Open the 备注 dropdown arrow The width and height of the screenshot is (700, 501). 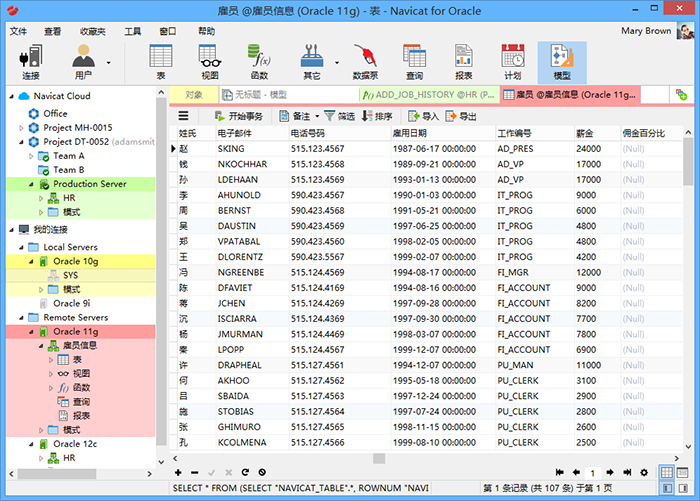click(317, 117)
